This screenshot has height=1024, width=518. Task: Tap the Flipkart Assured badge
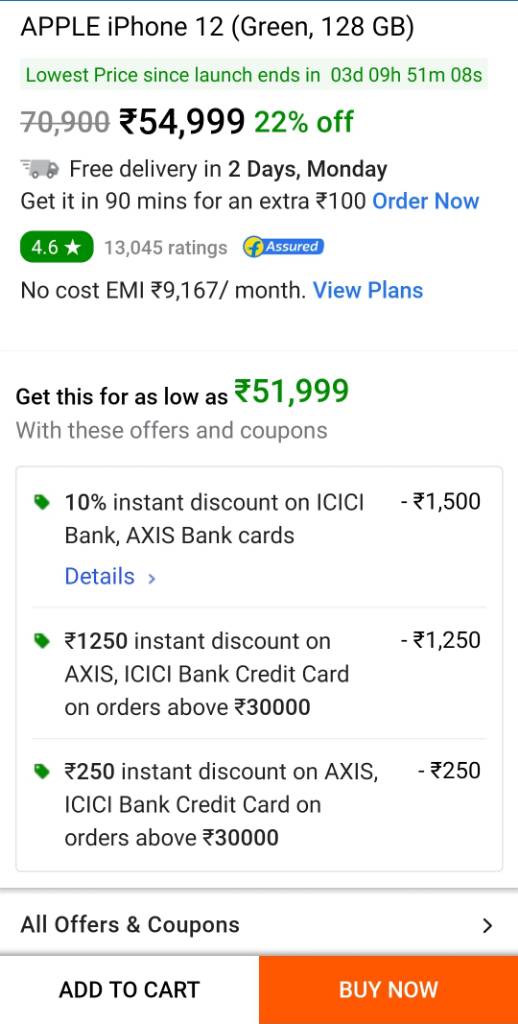[283, 247]
